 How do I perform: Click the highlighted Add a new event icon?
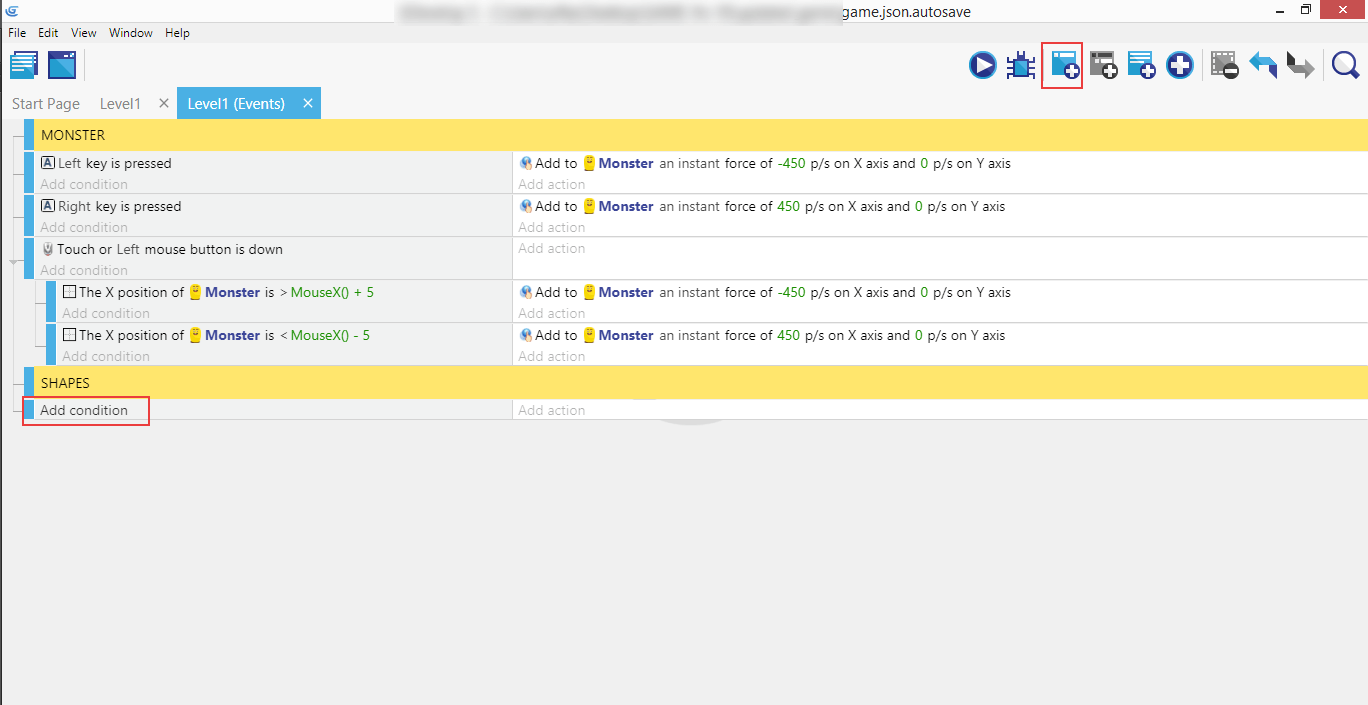click(1063, 66)
